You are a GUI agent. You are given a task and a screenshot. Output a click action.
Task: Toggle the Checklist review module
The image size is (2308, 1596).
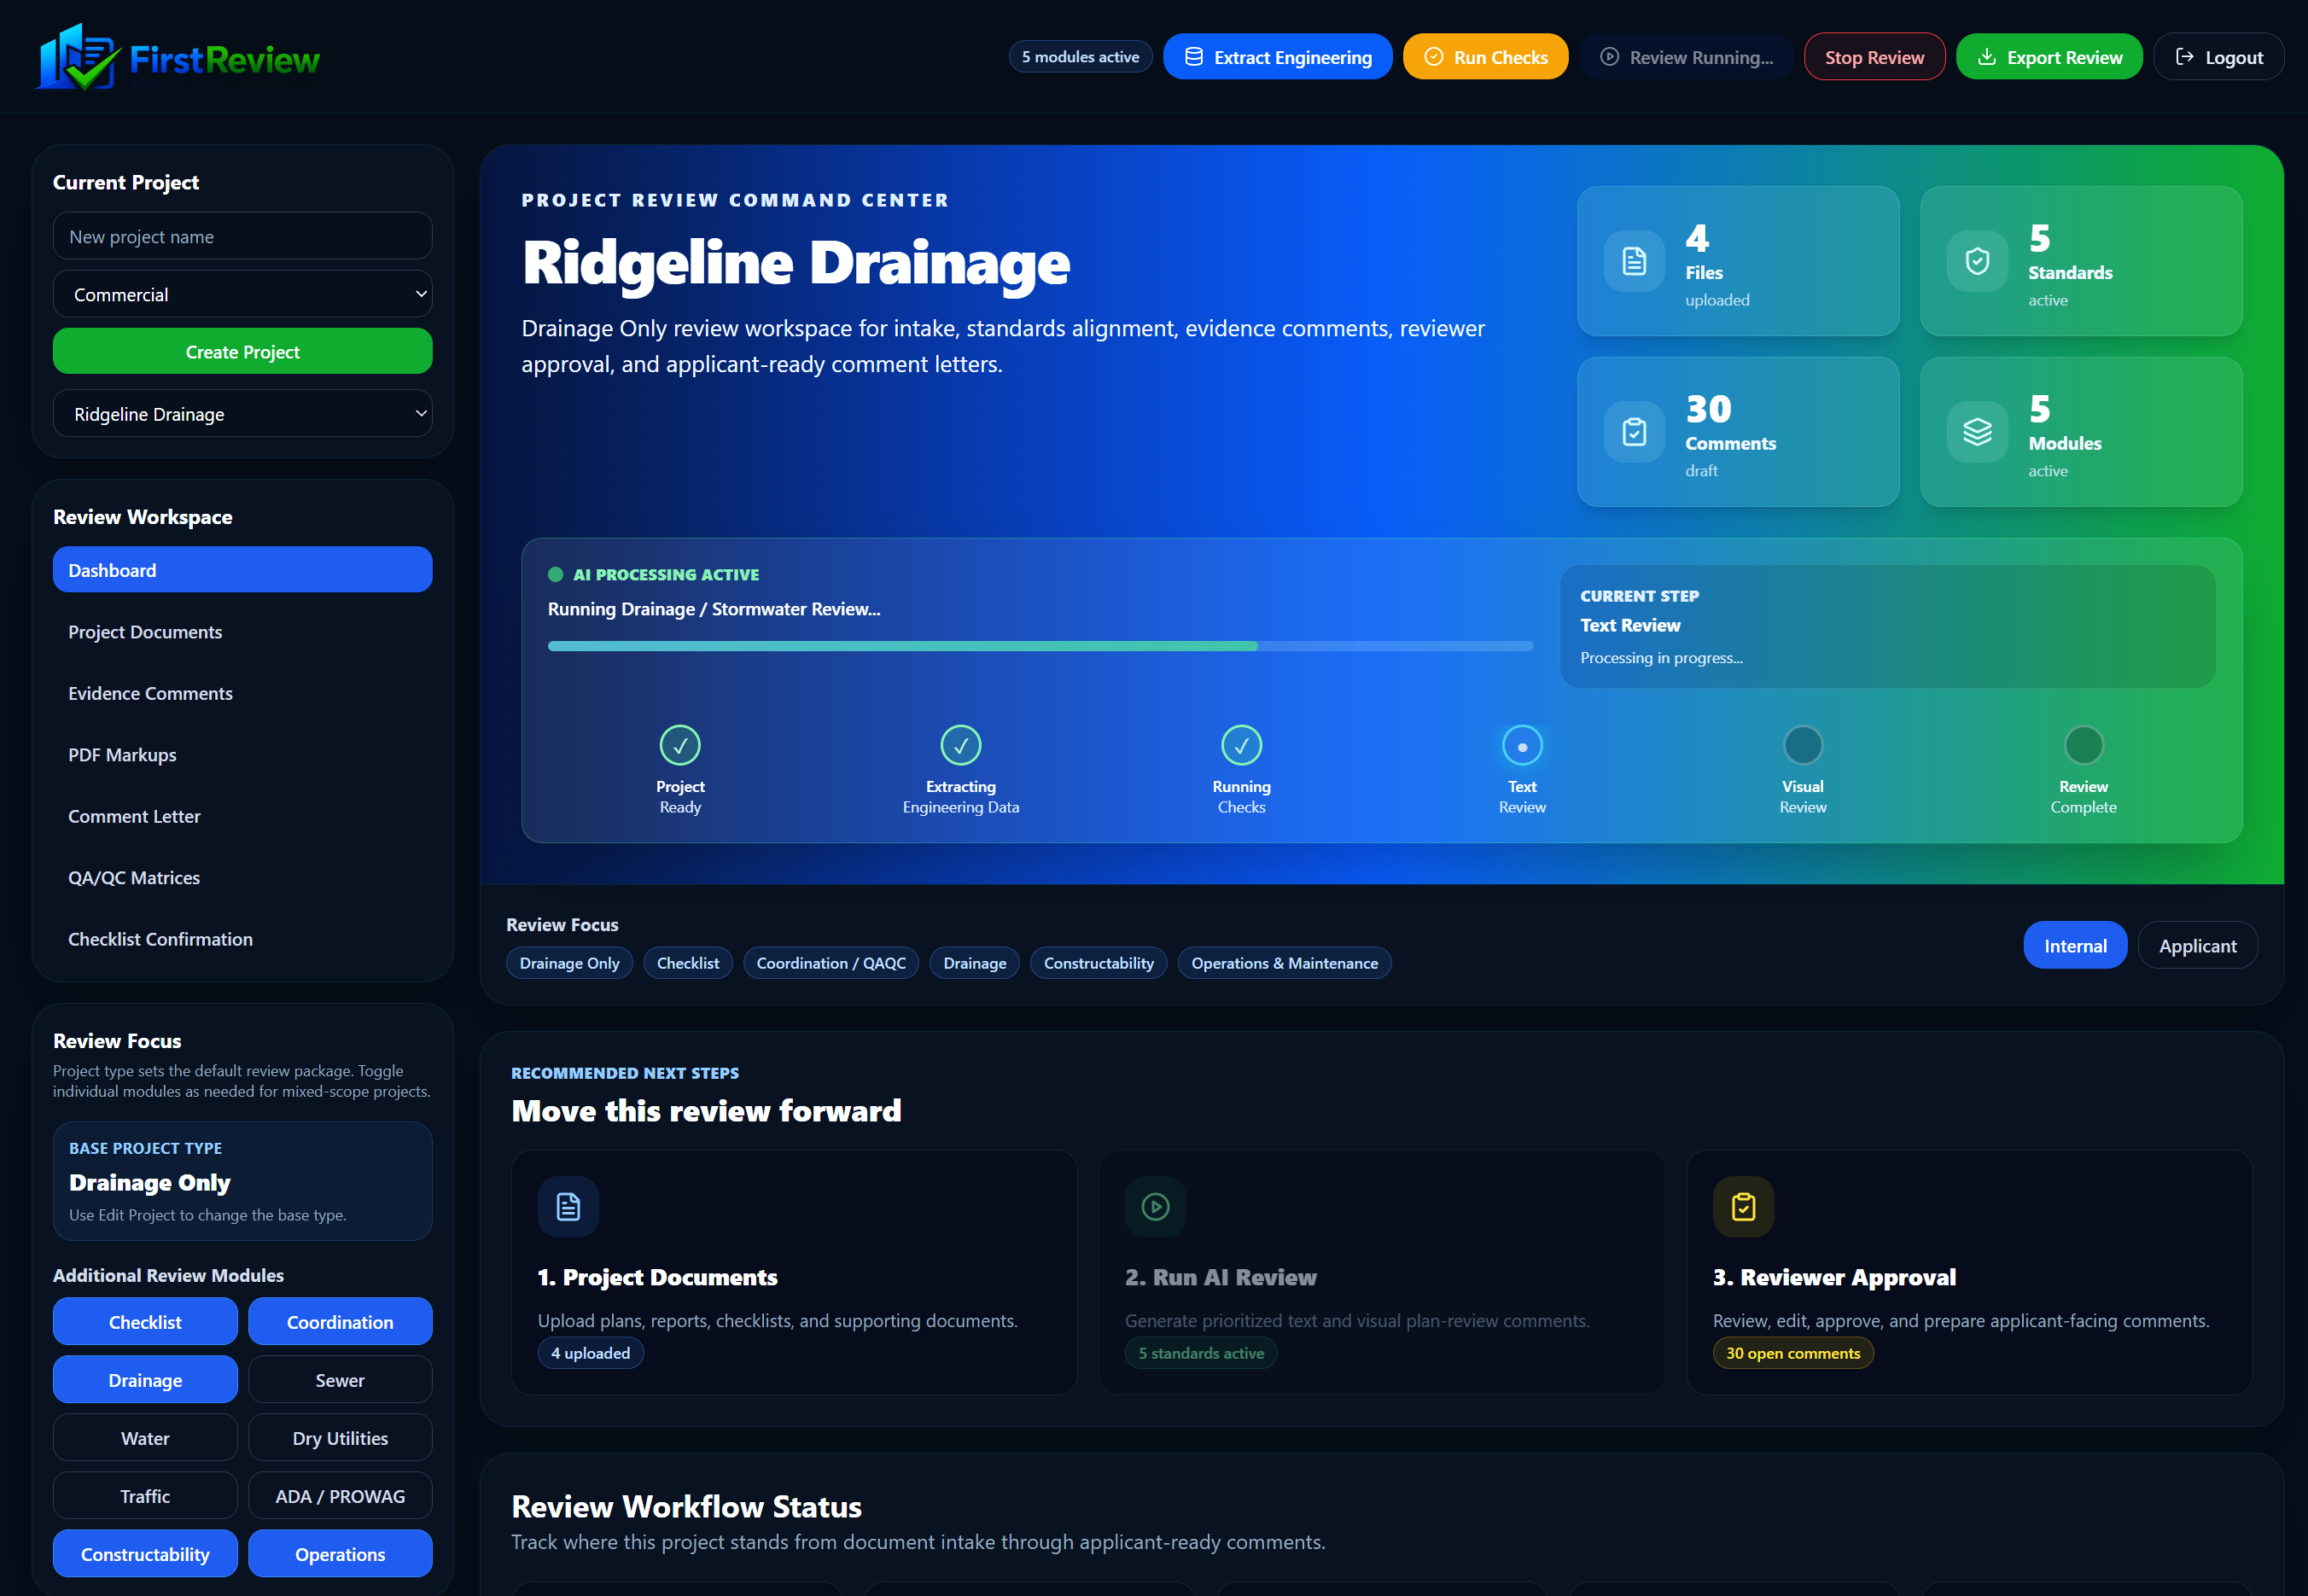point(145,1322)
